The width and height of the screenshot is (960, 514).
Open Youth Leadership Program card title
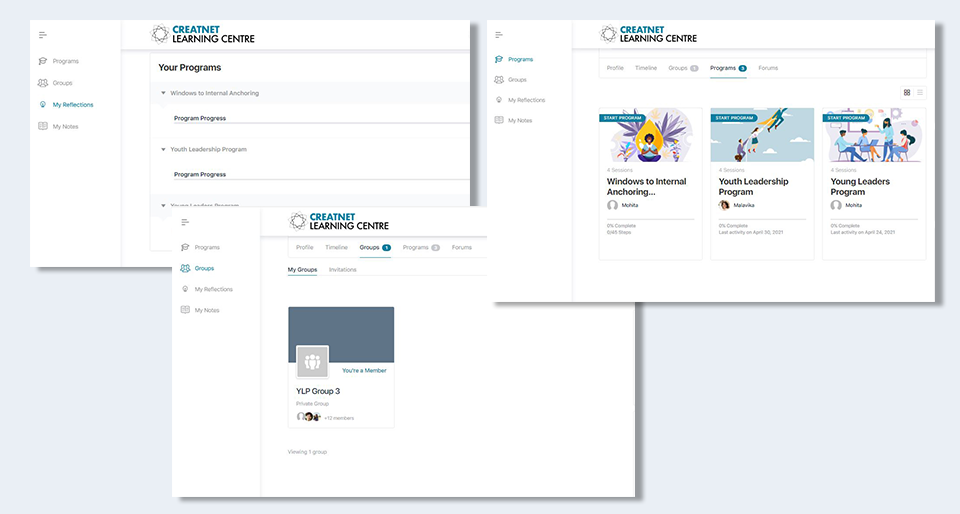tap(754, 187)
